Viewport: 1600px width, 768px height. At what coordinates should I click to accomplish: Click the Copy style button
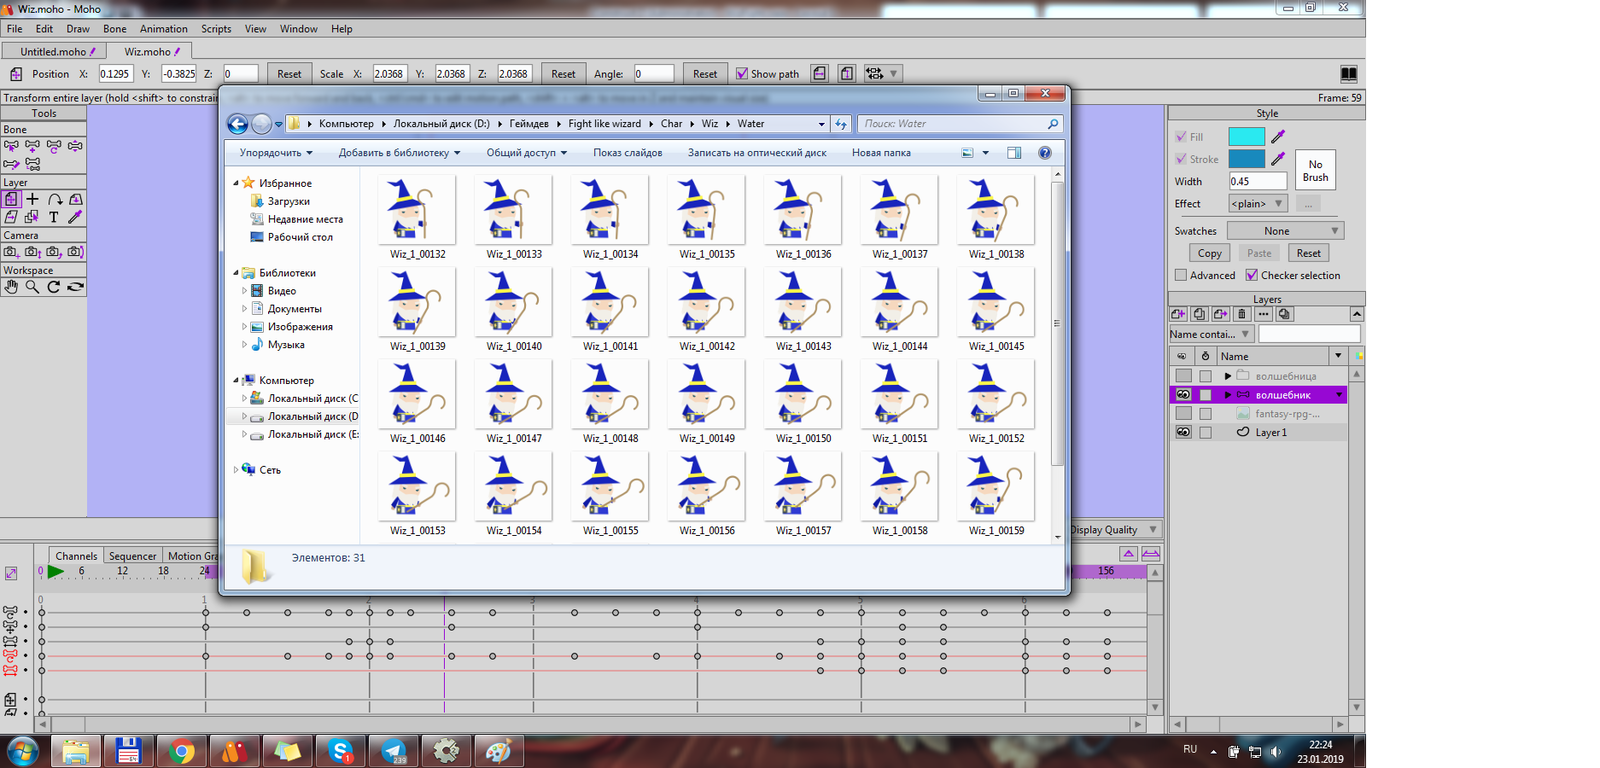[1209, 253]
